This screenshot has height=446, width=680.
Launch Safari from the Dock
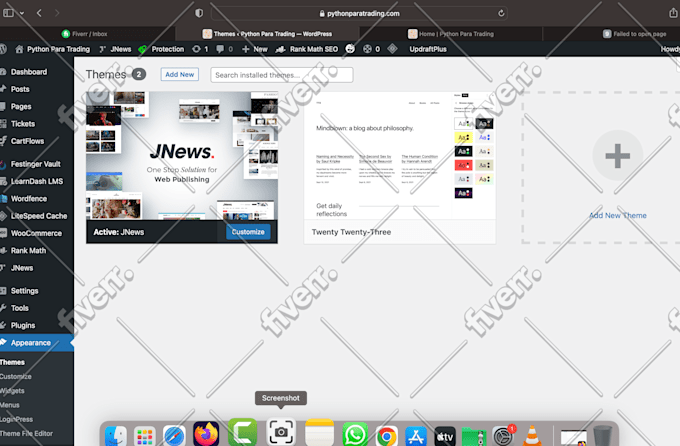point(174,435)
